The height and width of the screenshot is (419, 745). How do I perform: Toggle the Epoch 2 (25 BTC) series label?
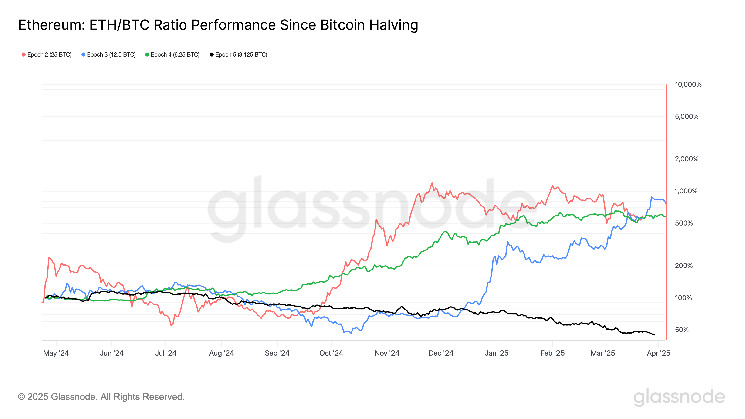[x=48, y=53]
